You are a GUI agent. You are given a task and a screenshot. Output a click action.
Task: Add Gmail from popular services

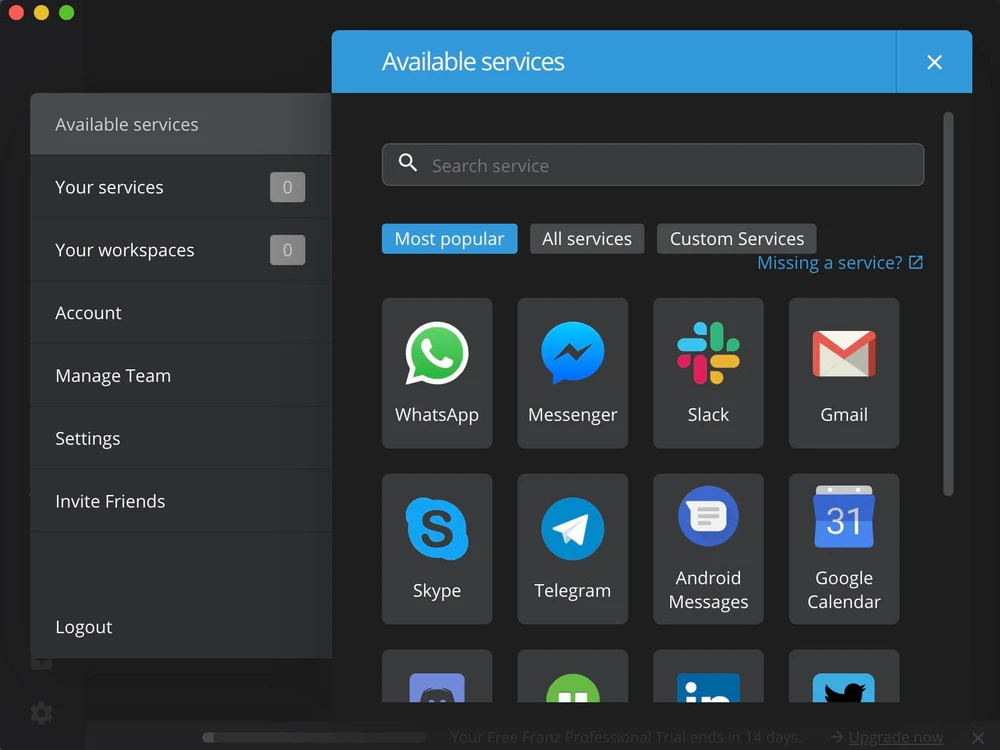843,372
